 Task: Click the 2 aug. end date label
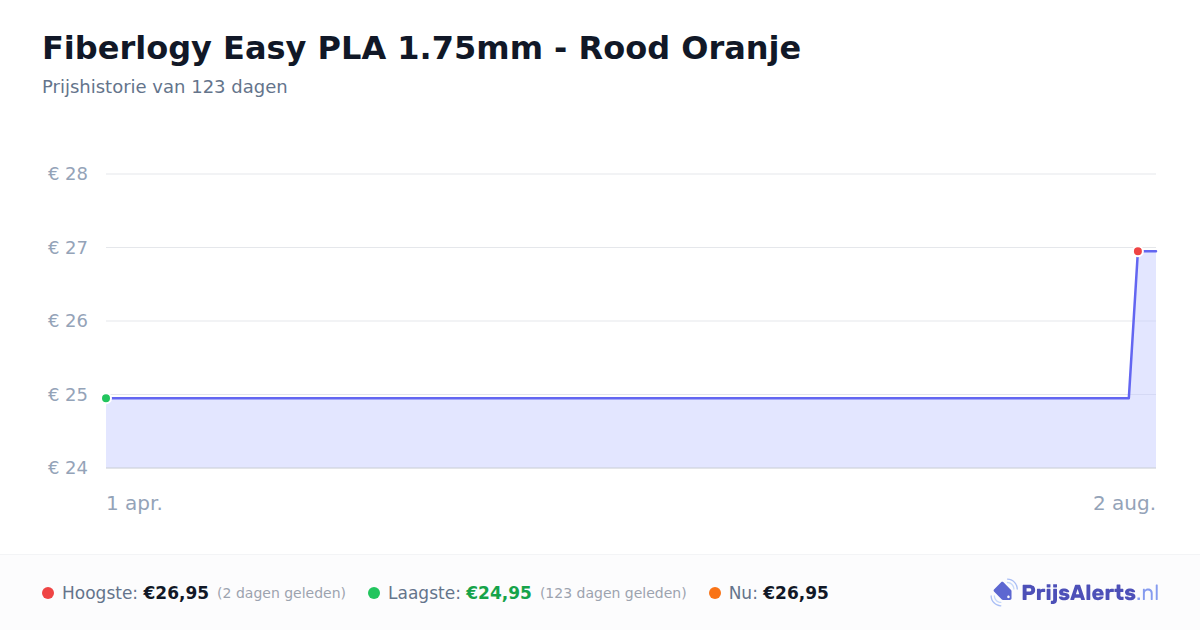1124,504
